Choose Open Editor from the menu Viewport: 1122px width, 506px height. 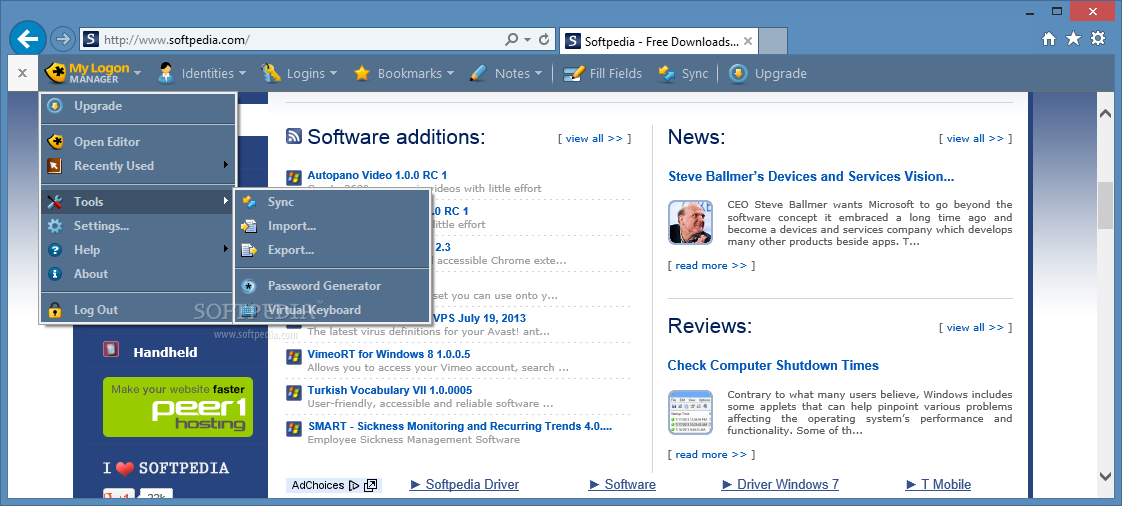tap(138, 142)
